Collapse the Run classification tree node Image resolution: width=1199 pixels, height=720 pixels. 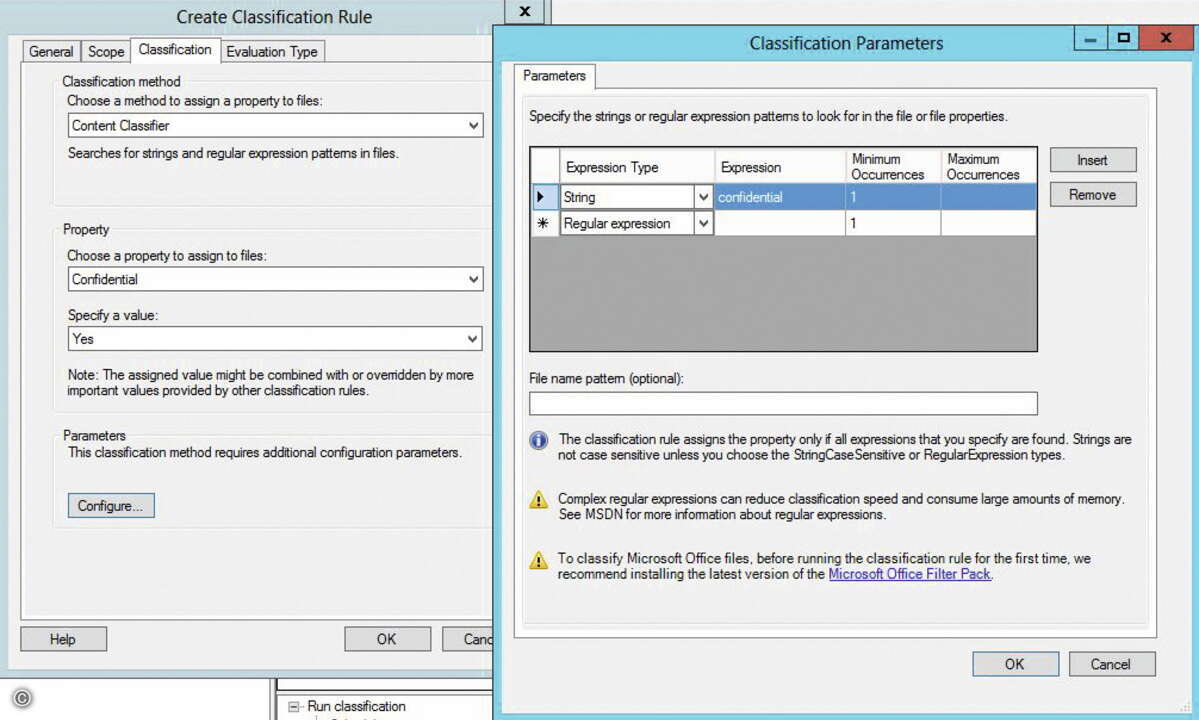294,706
